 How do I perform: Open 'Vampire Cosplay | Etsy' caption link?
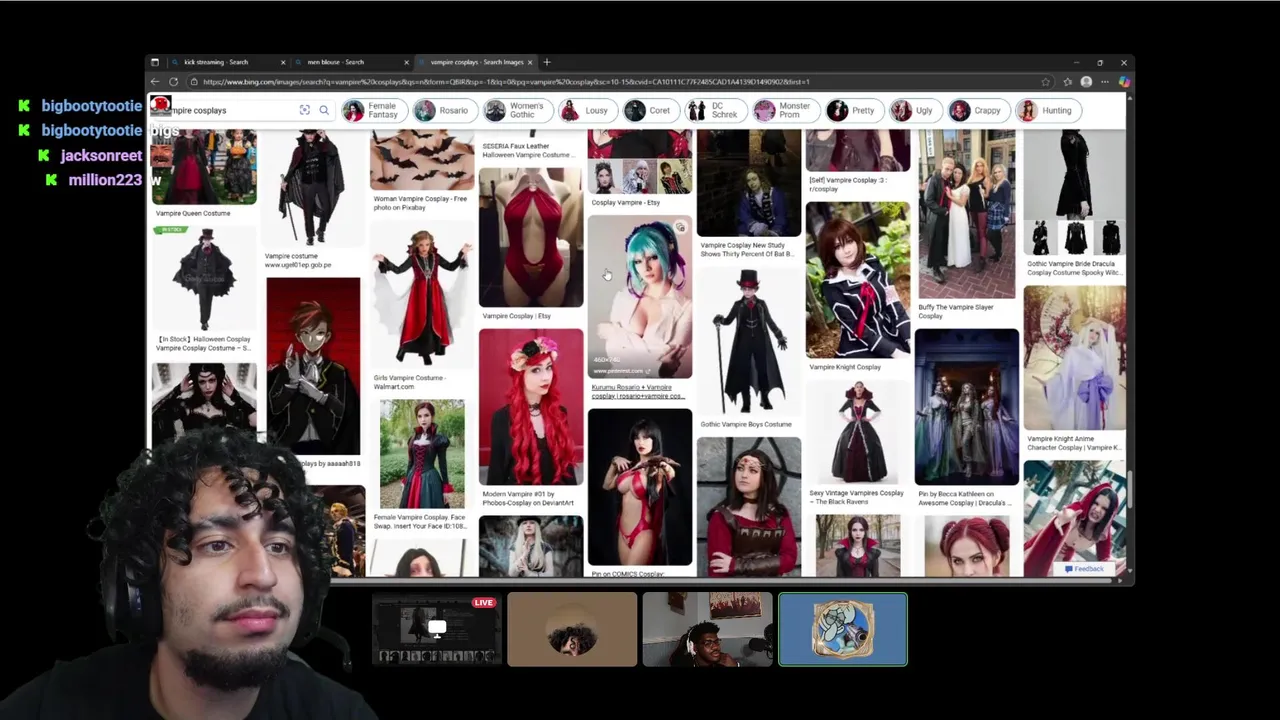pos(516,316)
